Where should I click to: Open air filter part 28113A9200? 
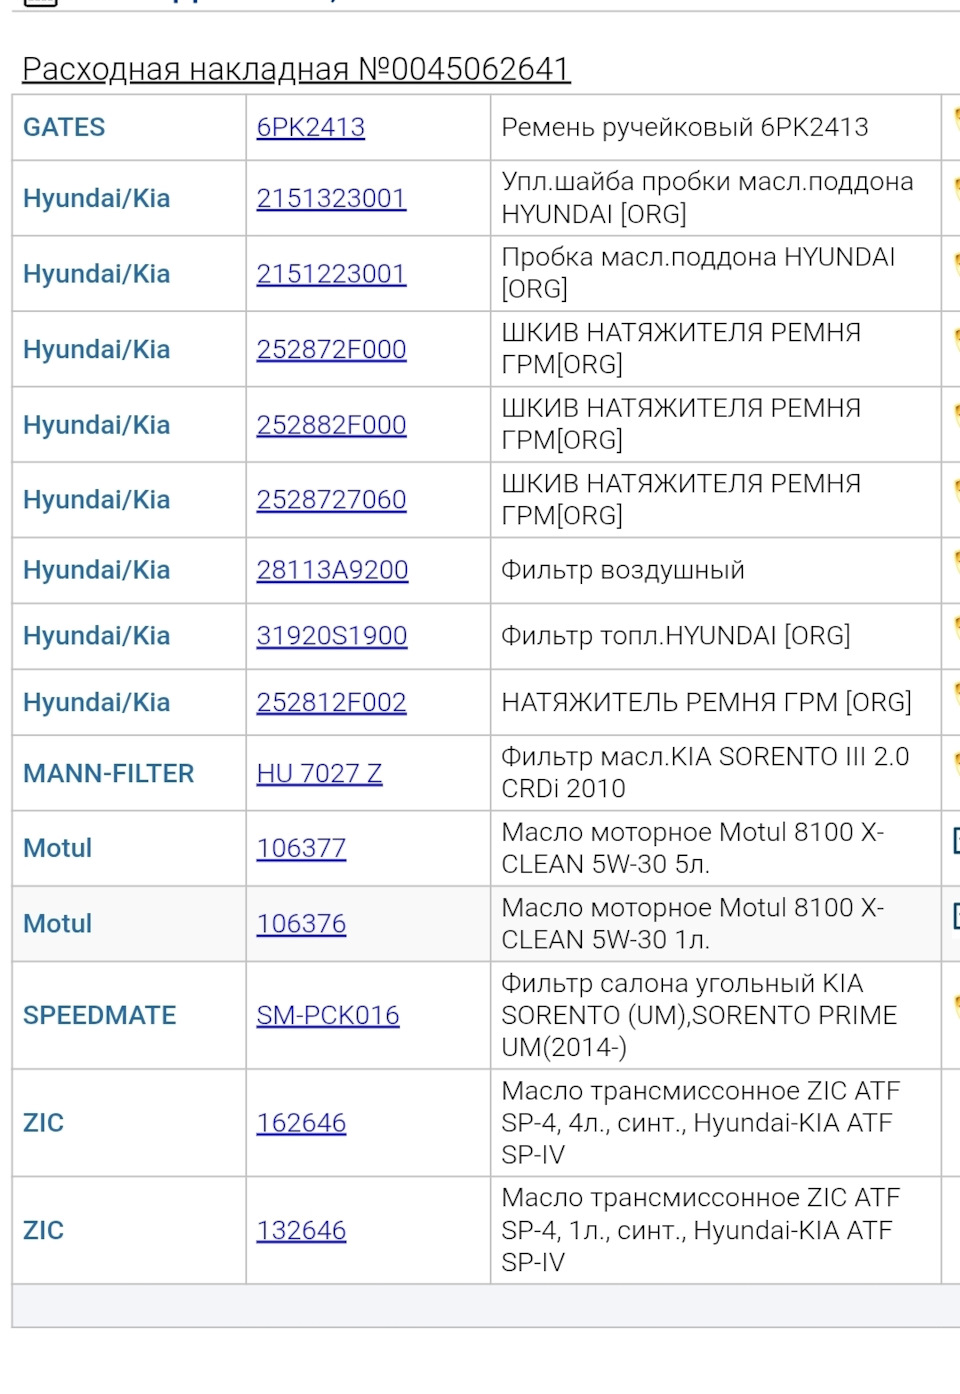[332, 570]
